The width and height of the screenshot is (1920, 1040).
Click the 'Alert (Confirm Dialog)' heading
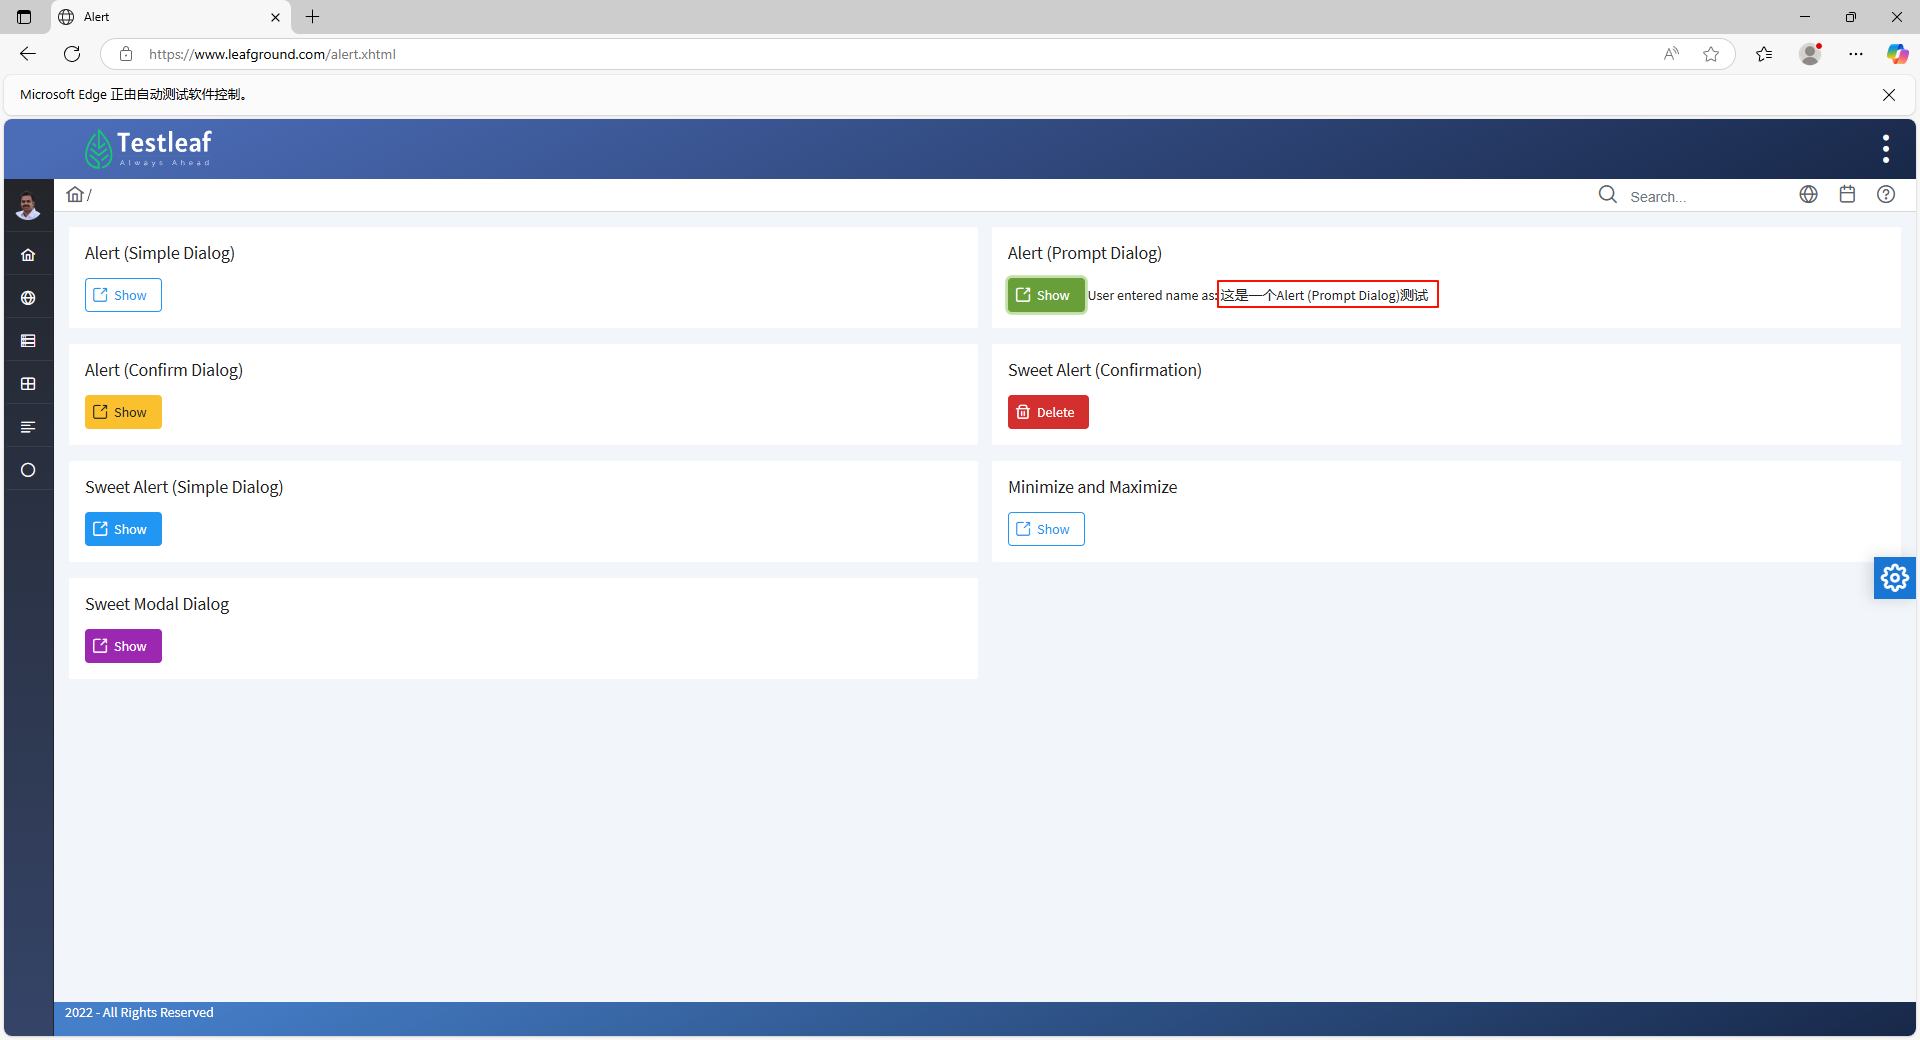164,370
